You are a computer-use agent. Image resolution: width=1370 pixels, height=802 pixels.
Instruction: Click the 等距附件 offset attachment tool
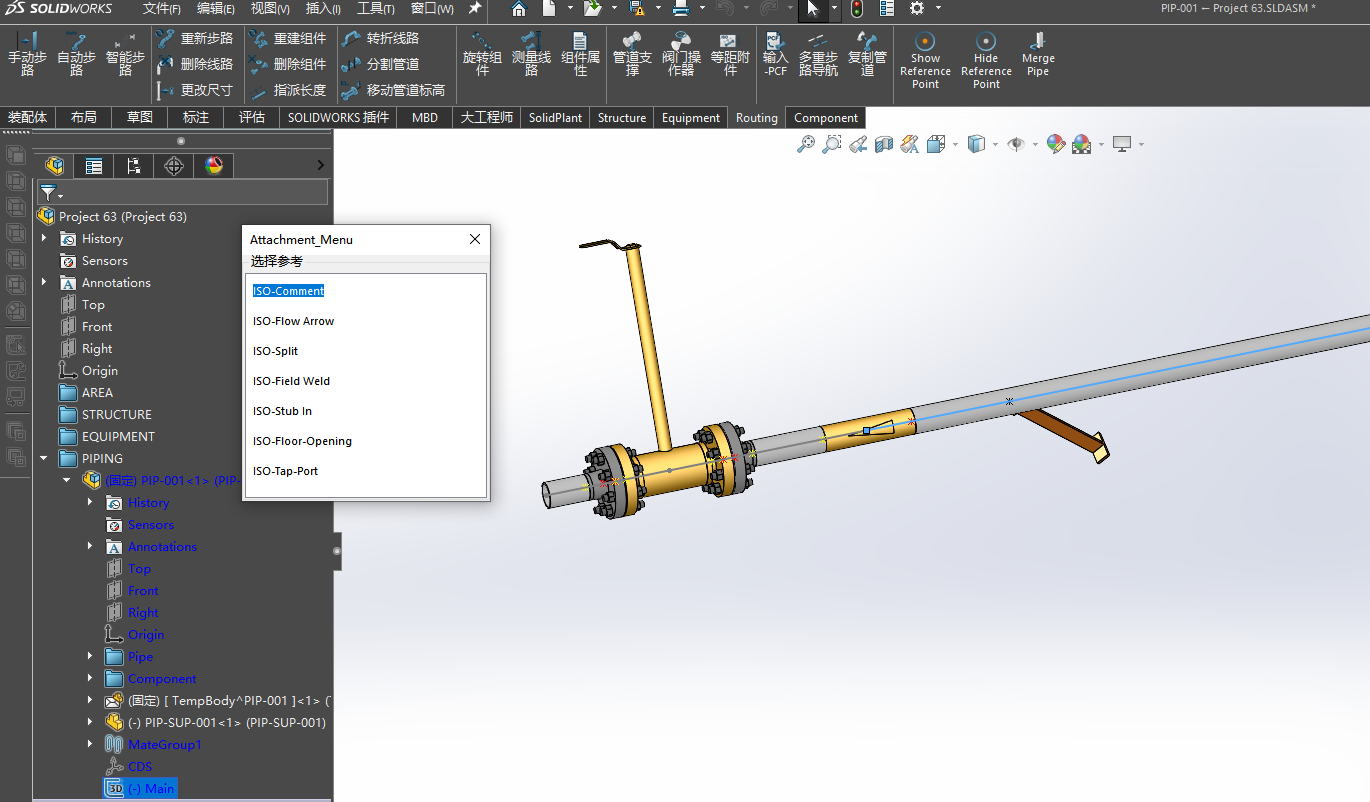point(730,55)
